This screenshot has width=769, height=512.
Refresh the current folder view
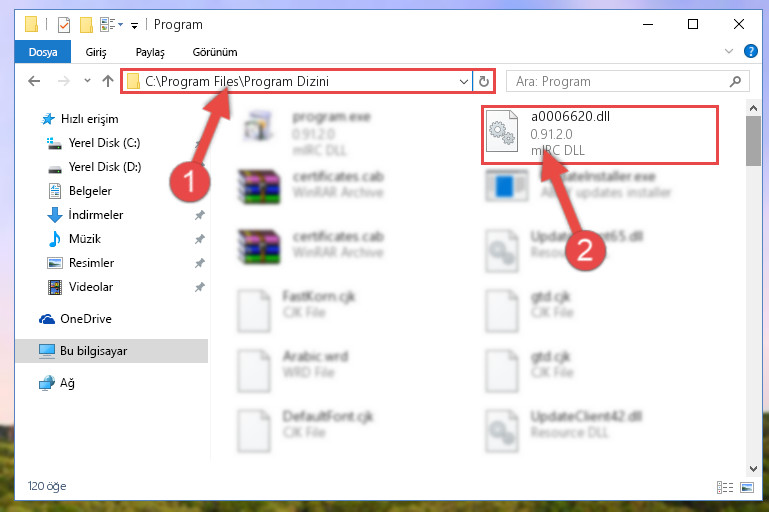484,81
